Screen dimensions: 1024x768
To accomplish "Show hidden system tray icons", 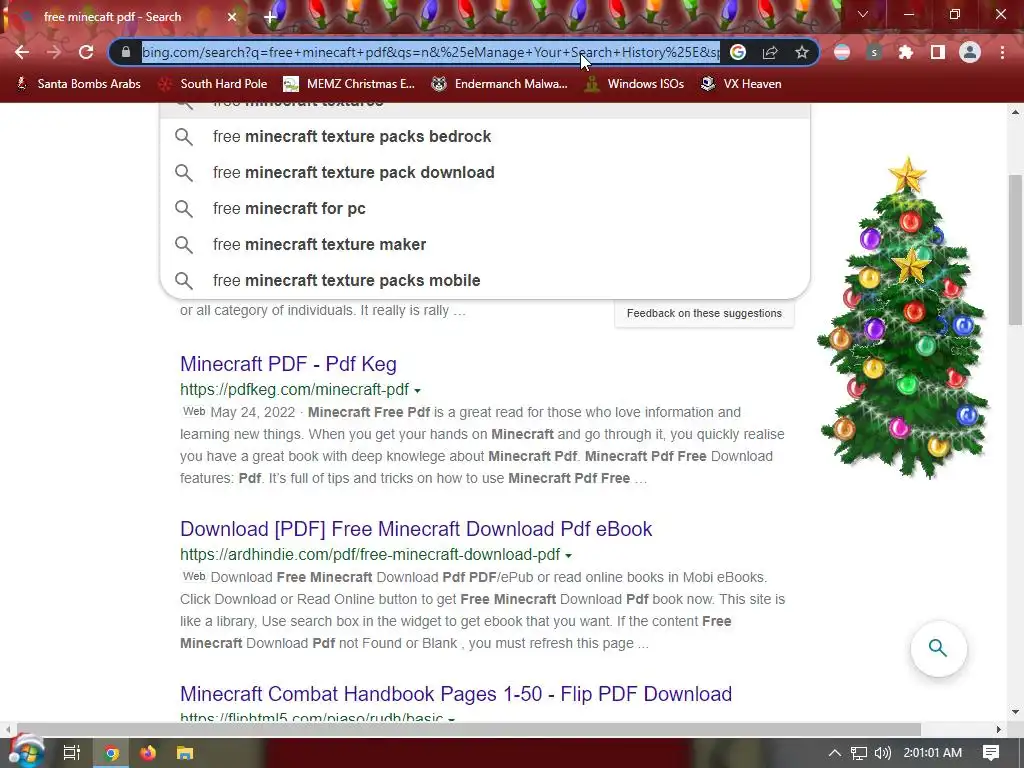I will (x=835, y=753).
